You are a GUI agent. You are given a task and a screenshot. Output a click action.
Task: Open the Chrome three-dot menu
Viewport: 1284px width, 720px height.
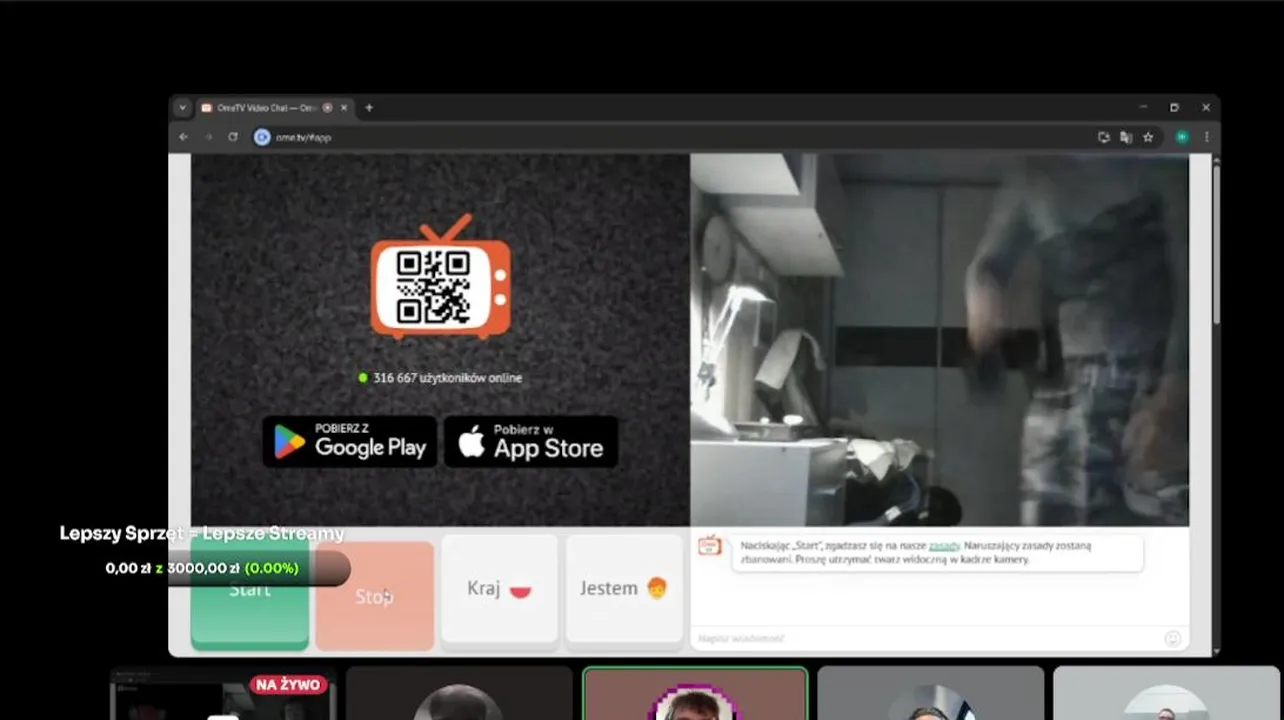pos(1206,137)
